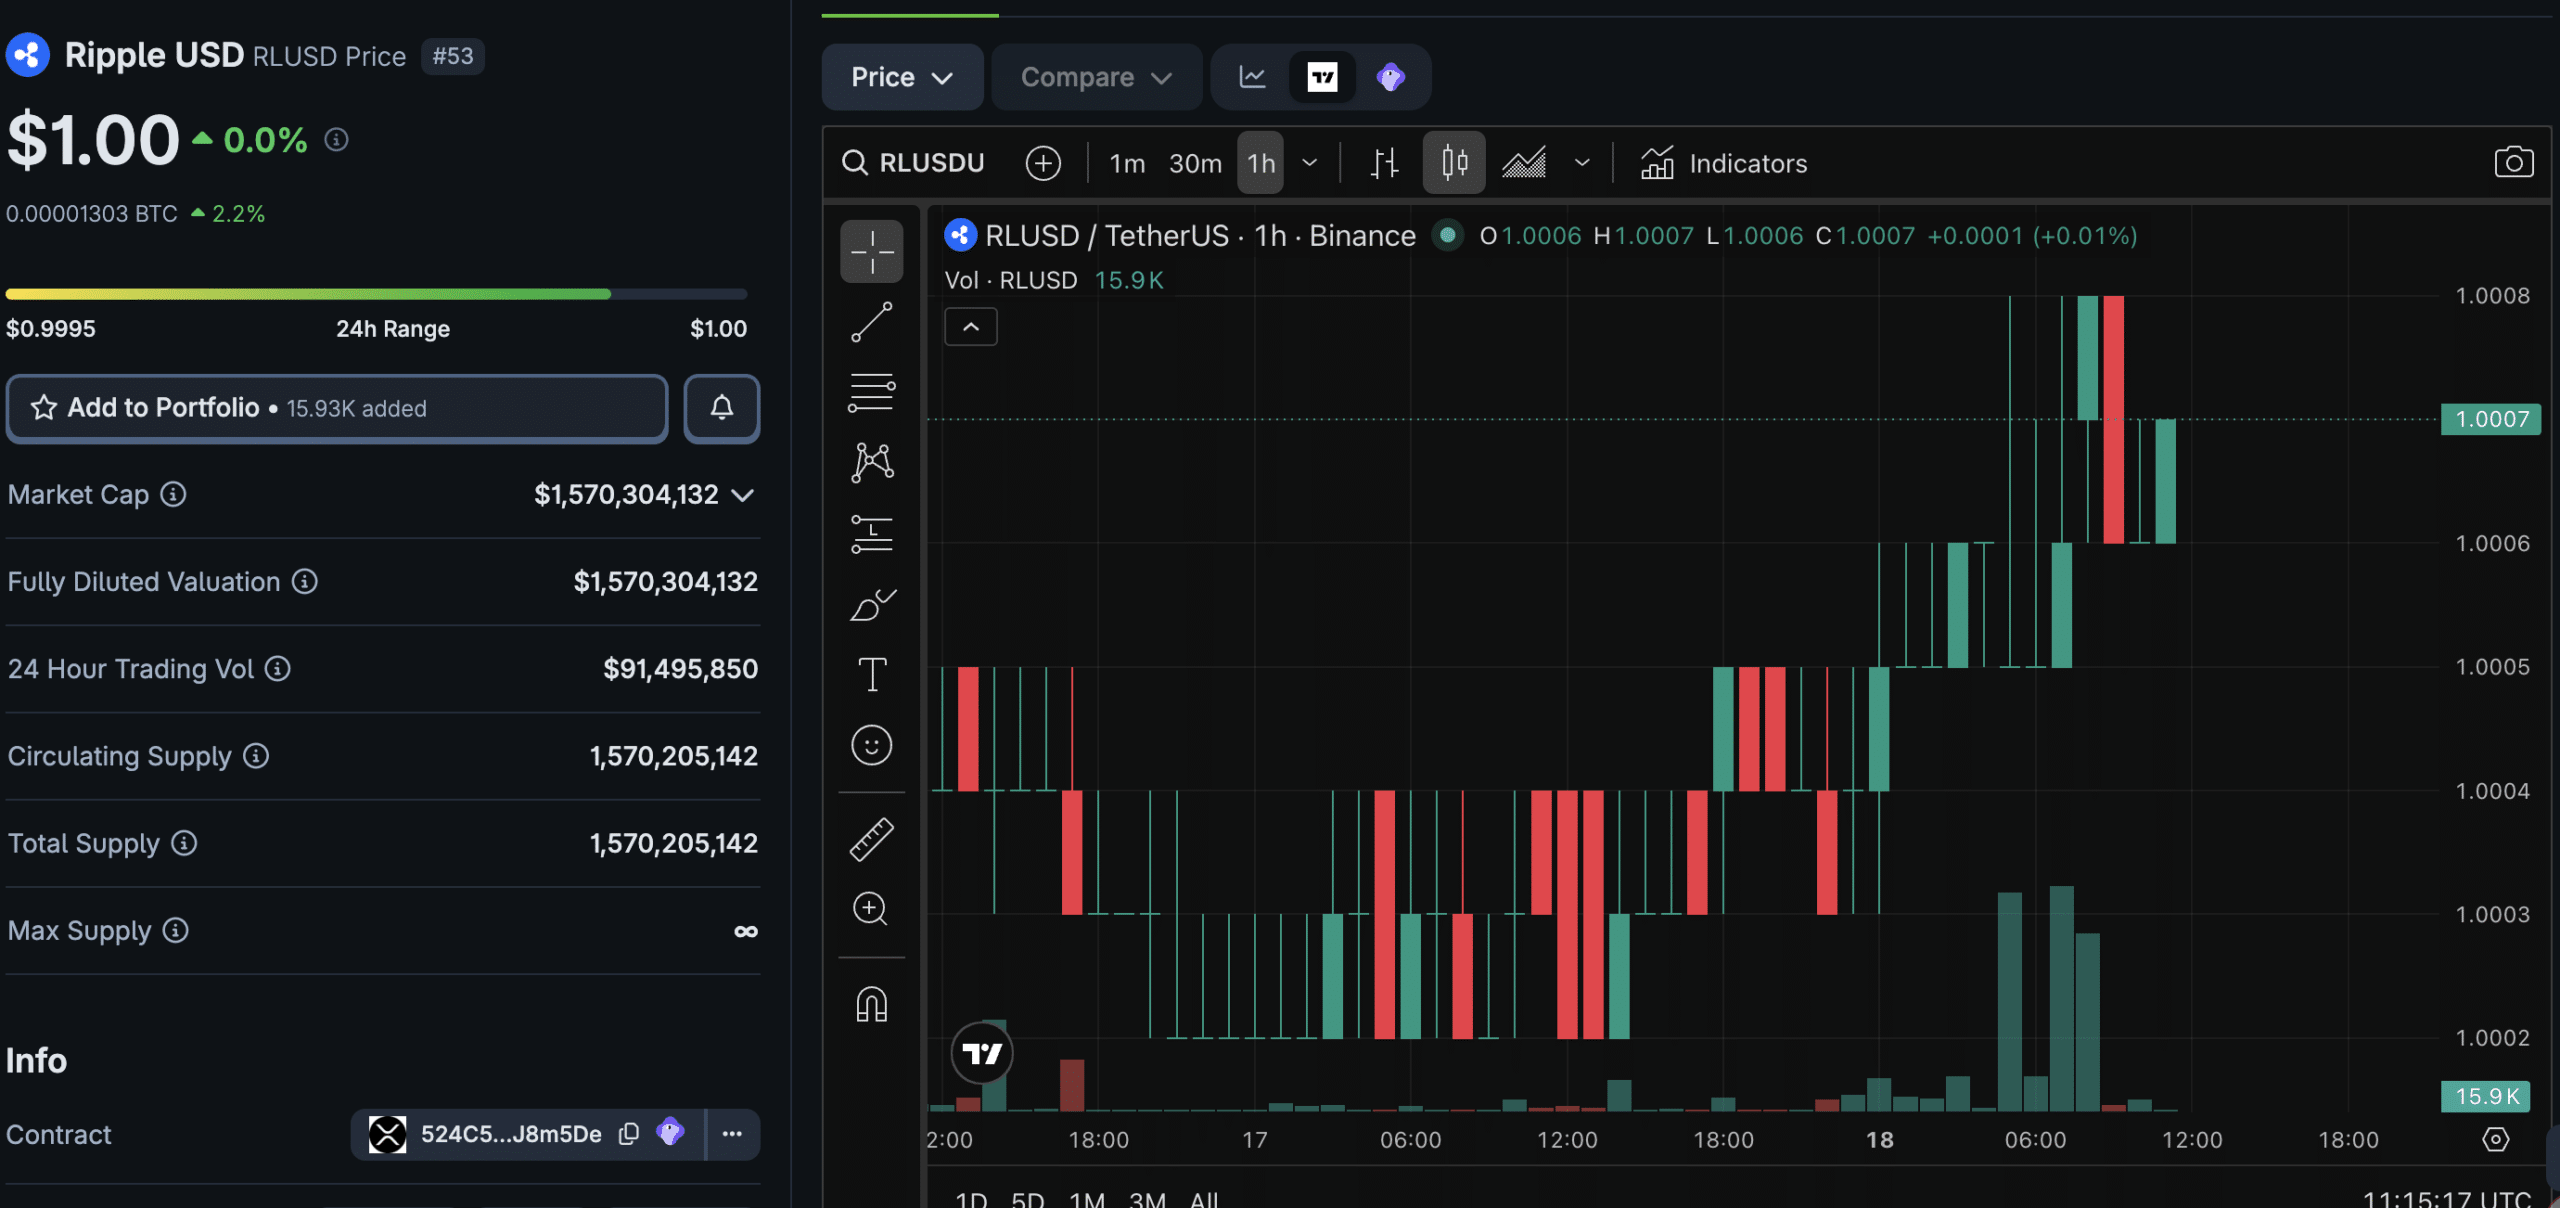Click the 1.0007 current price label

coord(2491,419)
